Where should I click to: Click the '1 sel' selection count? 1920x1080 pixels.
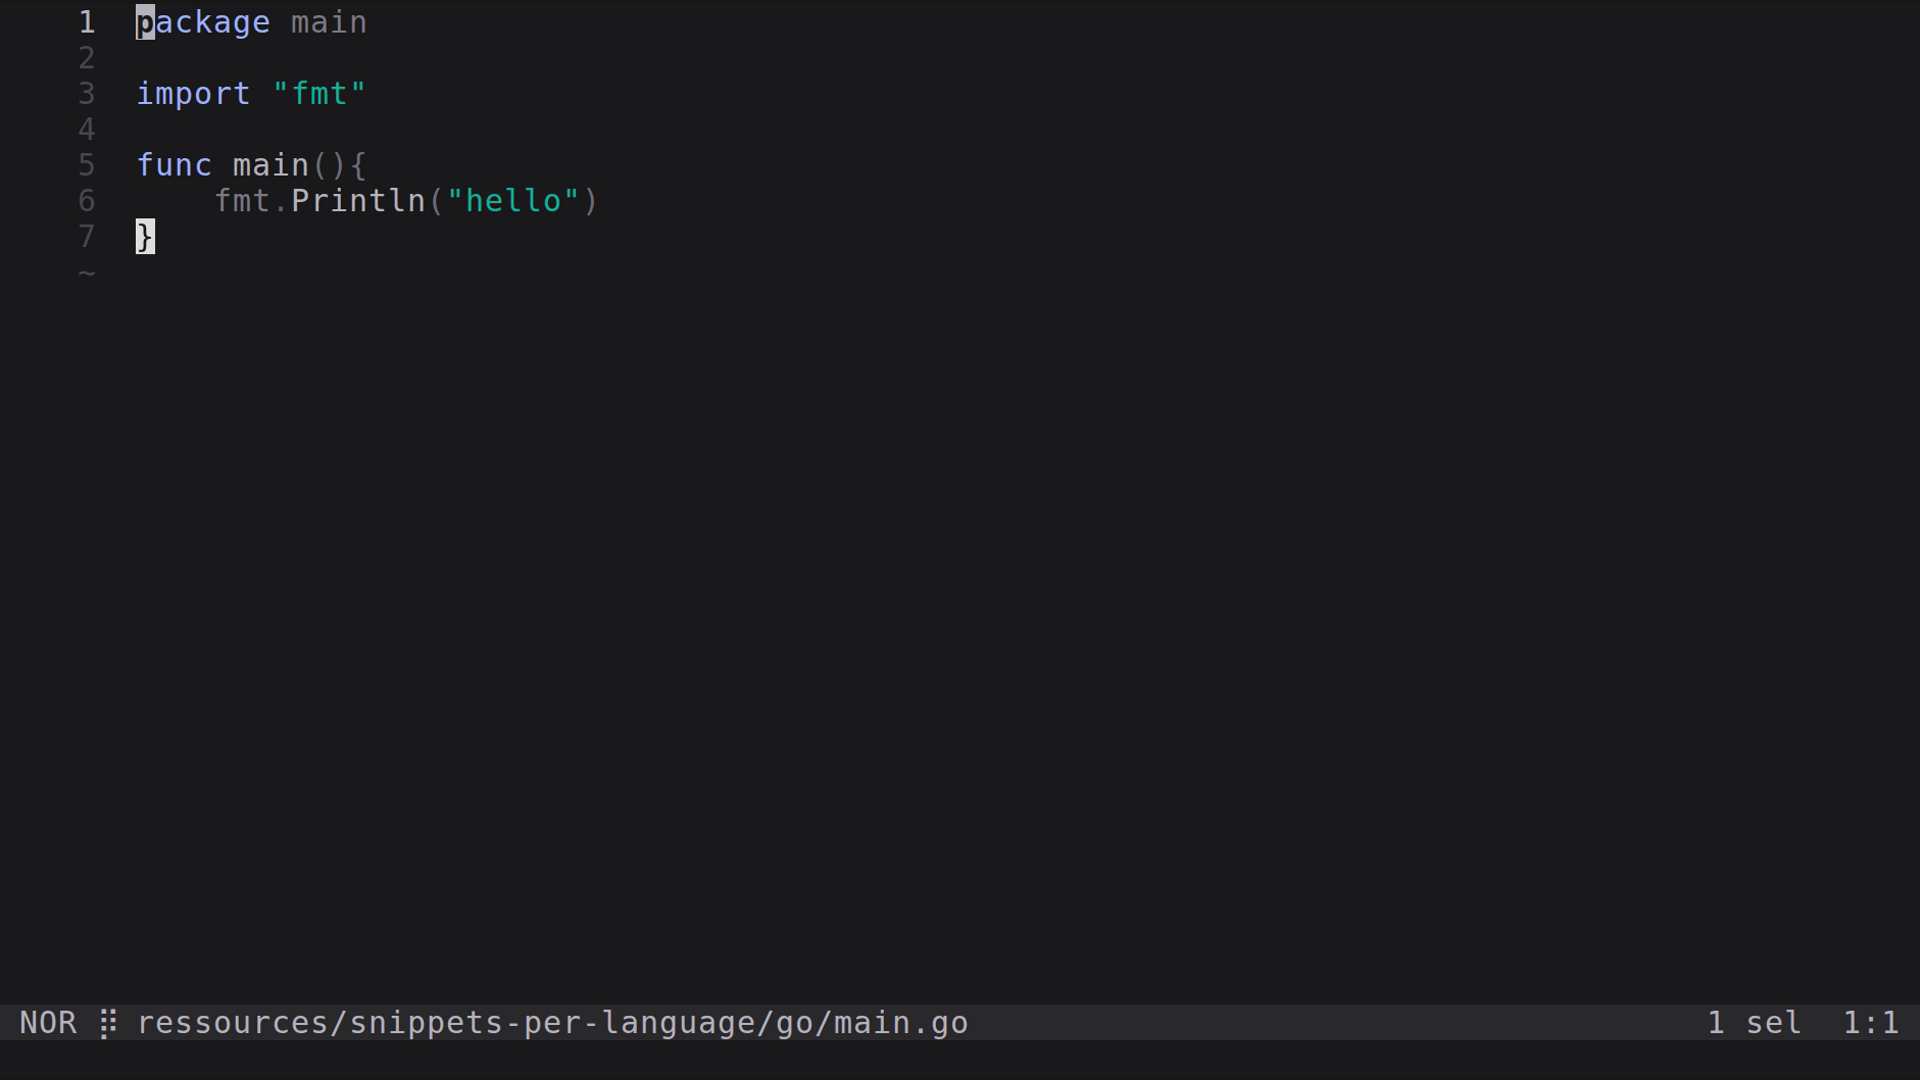(x=1754, y=1023)
